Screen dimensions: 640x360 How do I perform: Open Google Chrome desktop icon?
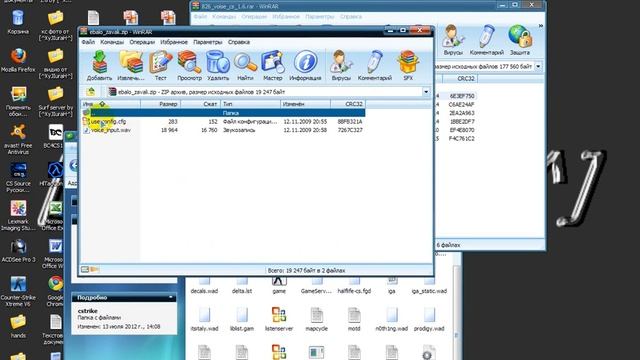click(x=56, y=291)
